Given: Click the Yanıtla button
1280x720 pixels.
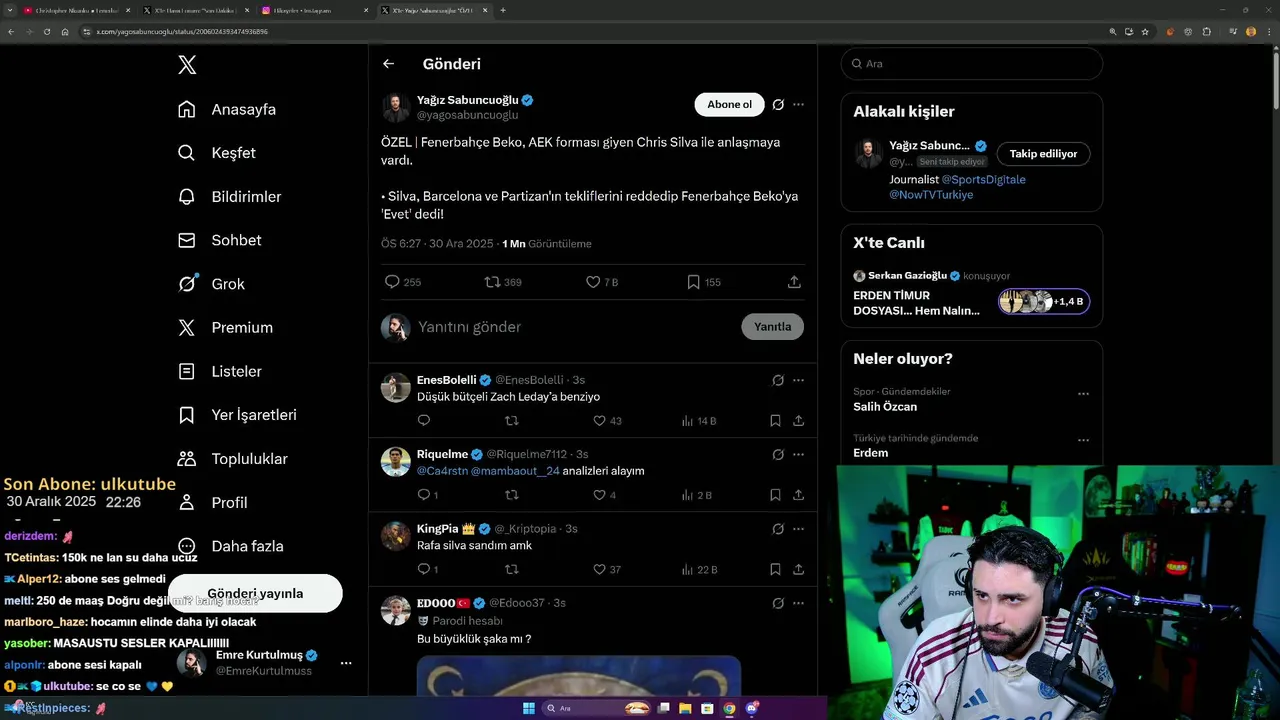Looking at the screenshot, I should click(772, 327).
